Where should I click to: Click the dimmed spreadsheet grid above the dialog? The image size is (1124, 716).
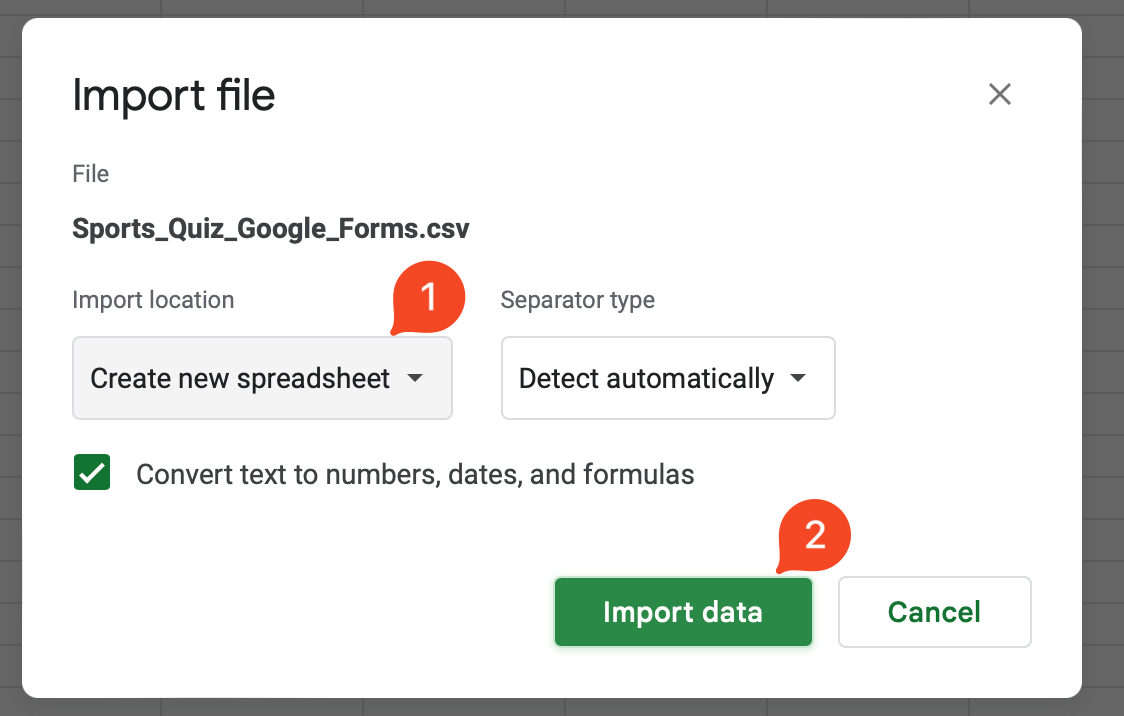(560, 8)
